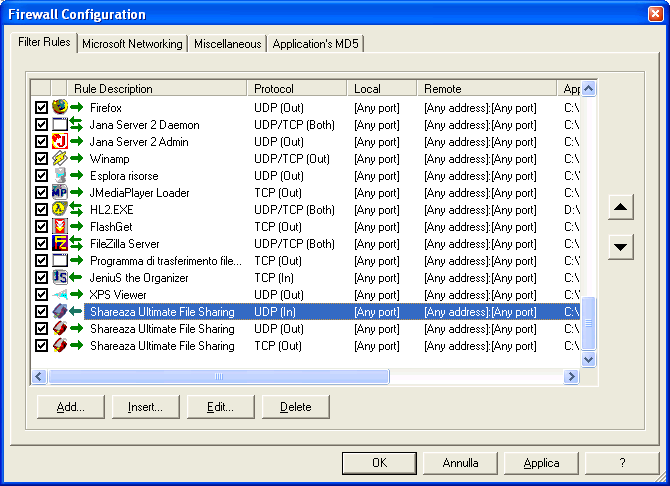Click the bidirectional arrows for FileZilla Server
This screenshot has height=486, width=670.
(76, 243)
